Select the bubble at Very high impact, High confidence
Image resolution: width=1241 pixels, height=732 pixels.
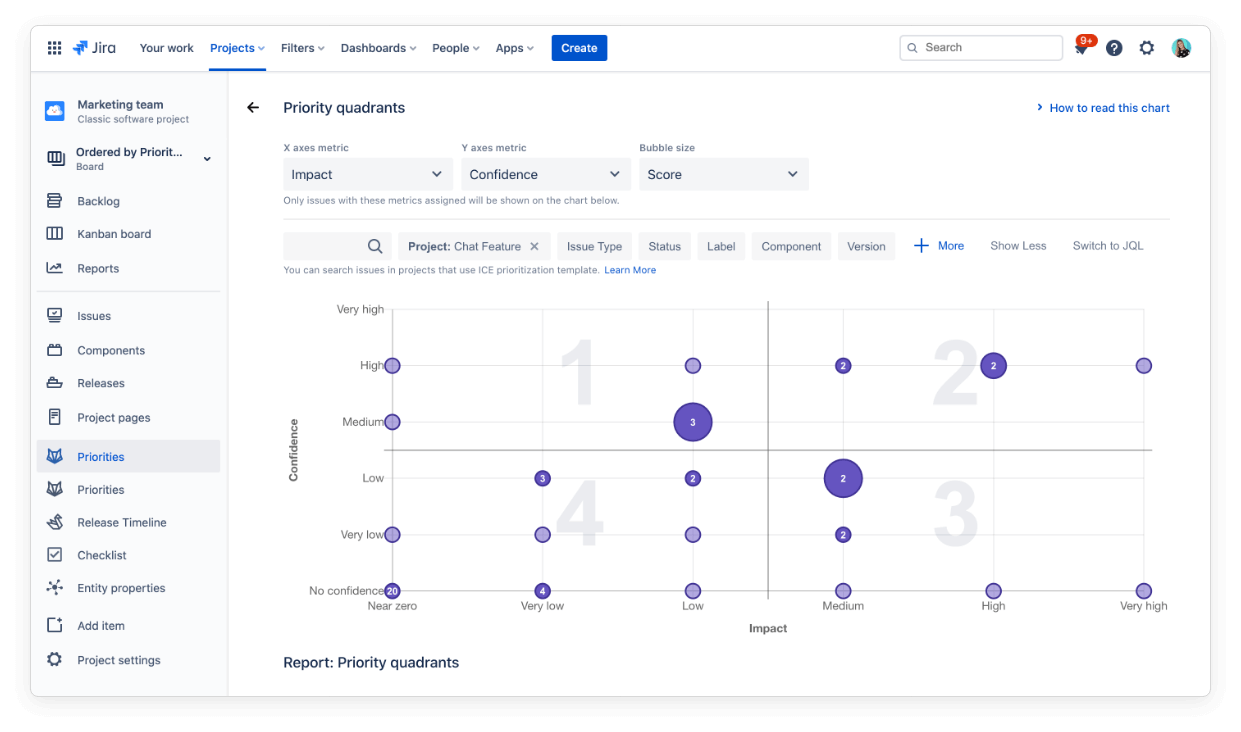(x=1144, y=366)
